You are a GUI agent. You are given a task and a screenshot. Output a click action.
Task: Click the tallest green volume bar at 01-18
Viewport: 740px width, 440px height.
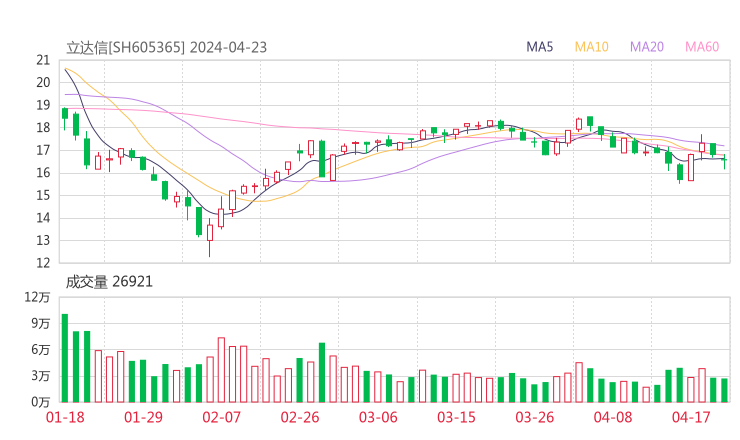[x=65, y=358]
